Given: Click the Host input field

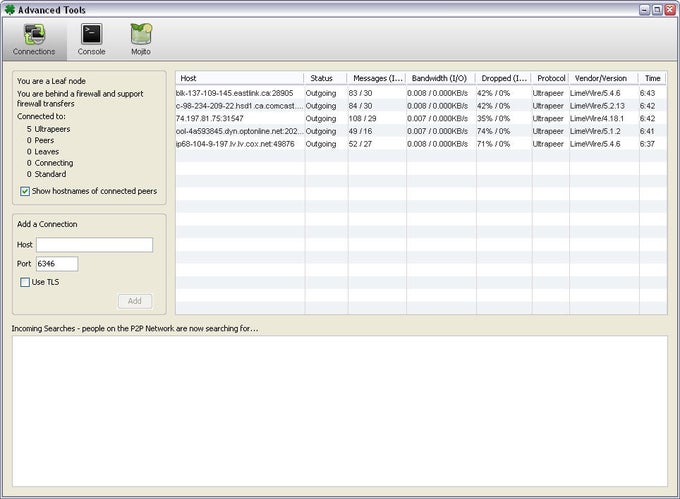Looking at the screenshot, I should click(x=95, y=245).
